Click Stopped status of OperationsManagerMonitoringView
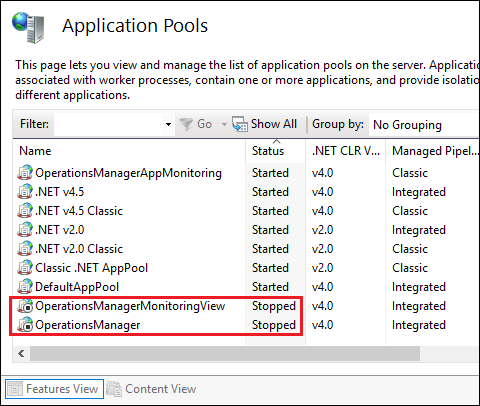The image size is (480, 406). click(x=274, y=306)
